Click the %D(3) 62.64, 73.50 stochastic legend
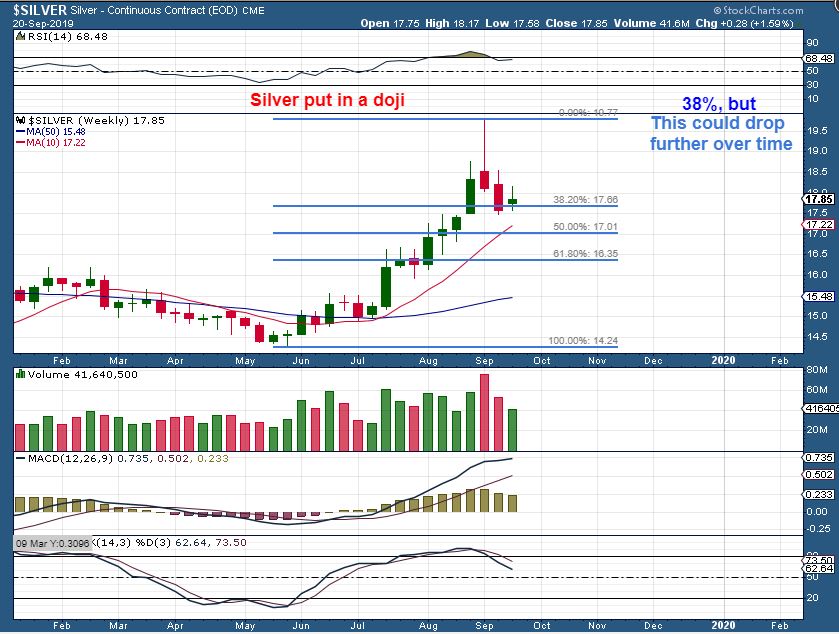This screenshot has width=839, height=634. [x=190, y=543]
